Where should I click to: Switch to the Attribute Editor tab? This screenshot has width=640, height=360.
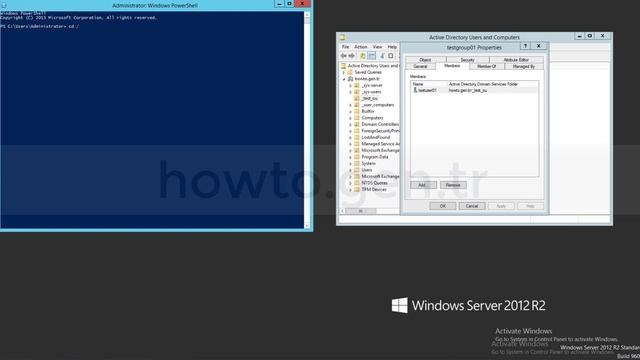(x=516, y=60)
